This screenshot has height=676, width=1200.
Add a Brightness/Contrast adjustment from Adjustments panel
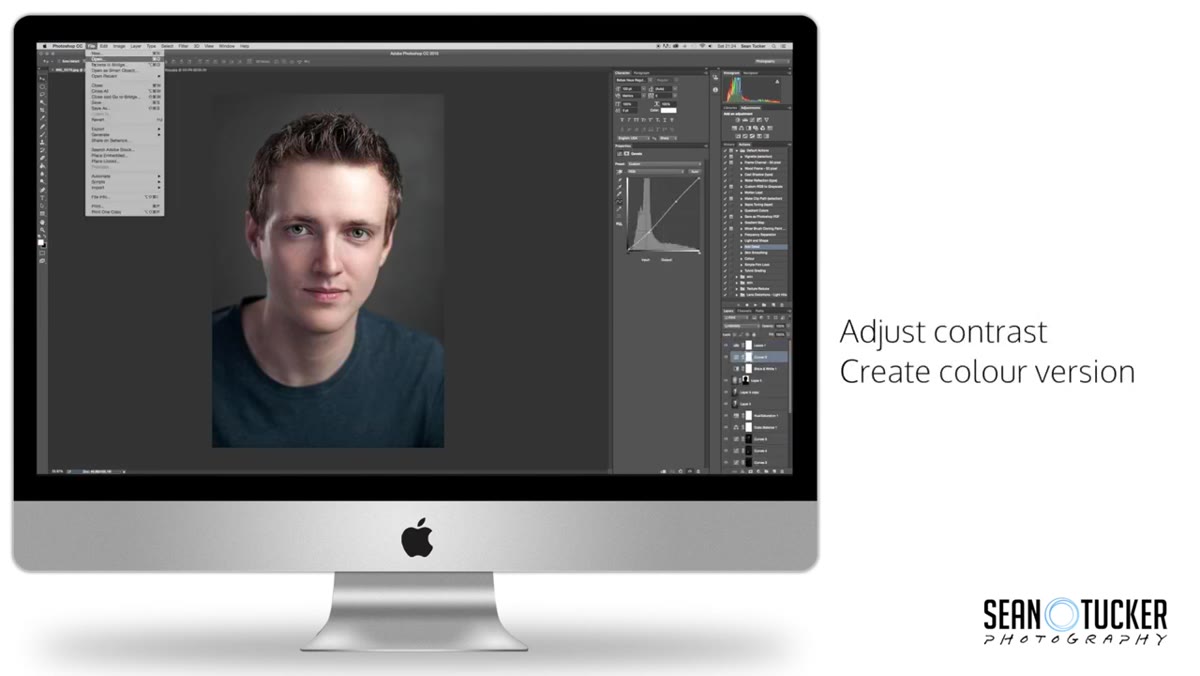point(737,120)
